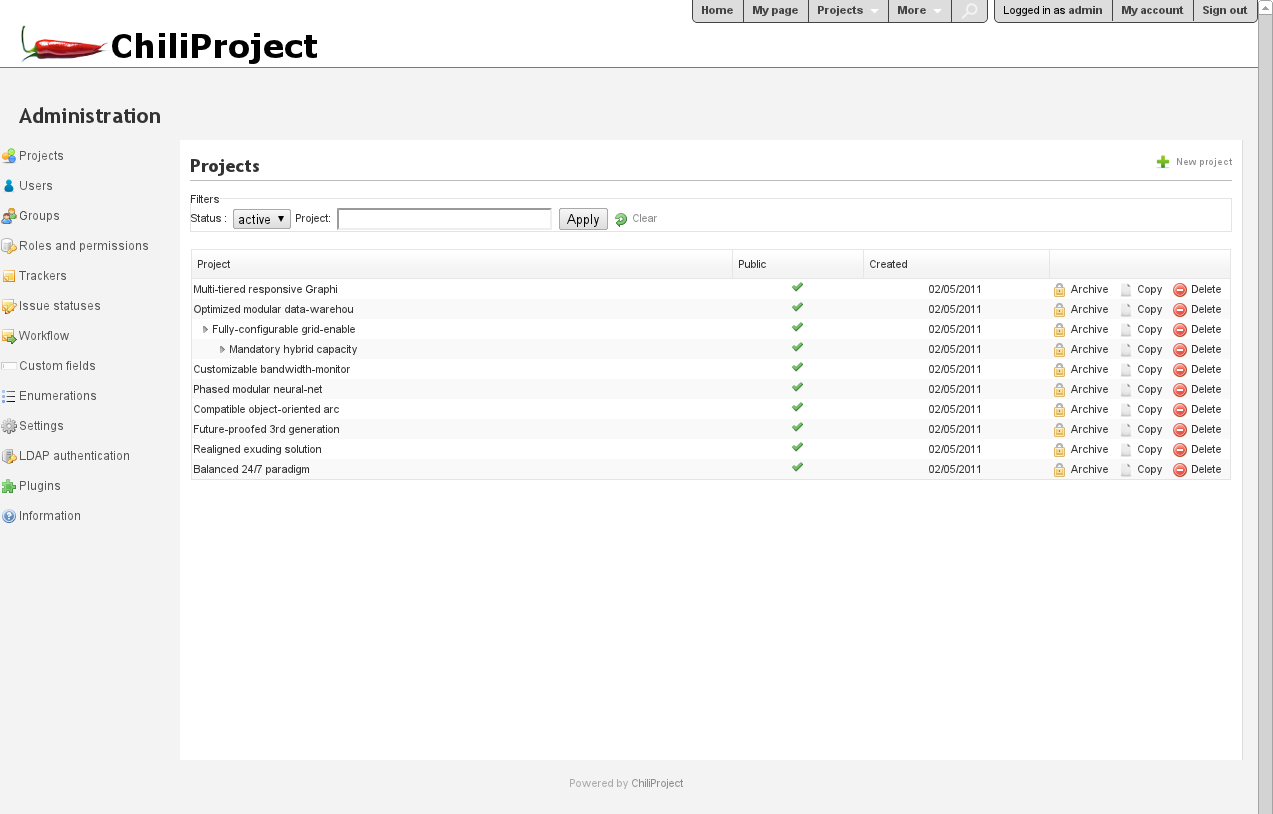This screenshot has width=1273, height=814.
Task: Click the Users icon in sidebar
Action: coord(9,186)
